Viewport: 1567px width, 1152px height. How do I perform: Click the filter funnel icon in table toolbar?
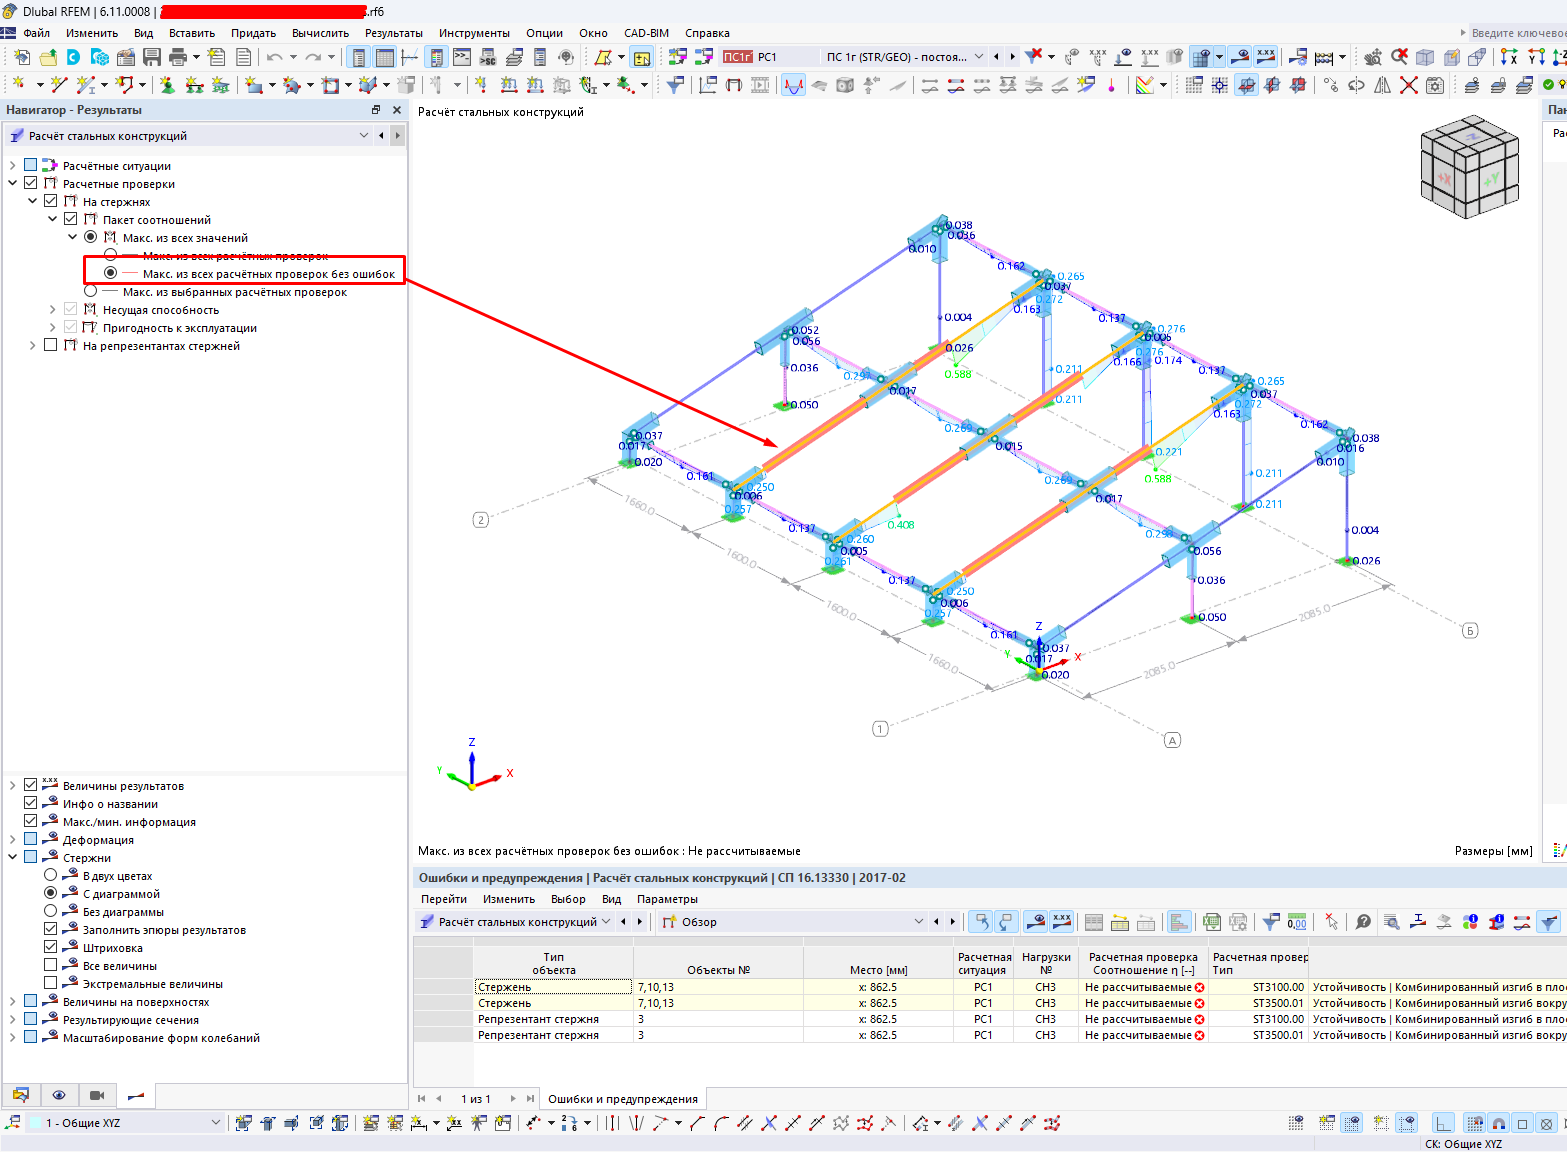(1270, 922)
